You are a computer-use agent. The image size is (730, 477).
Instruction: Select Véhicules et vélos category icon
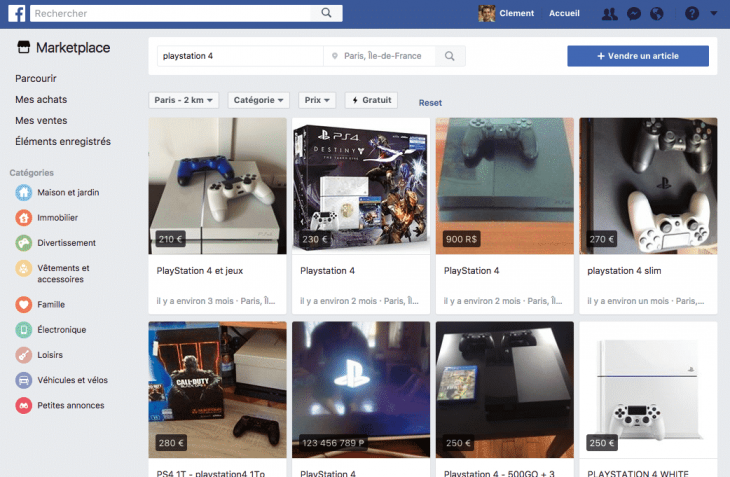[24, 380]
